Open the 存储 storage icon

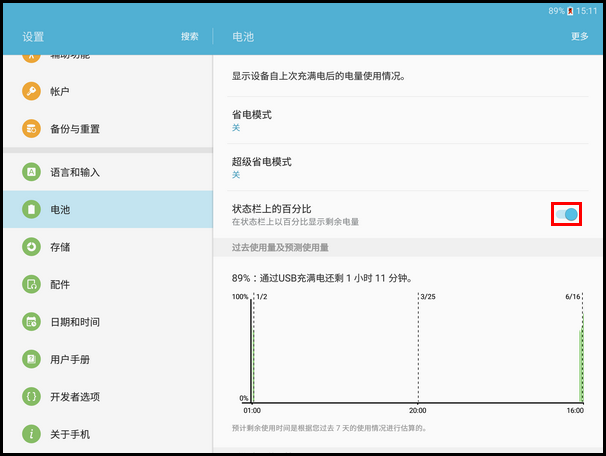pos(31,247)
